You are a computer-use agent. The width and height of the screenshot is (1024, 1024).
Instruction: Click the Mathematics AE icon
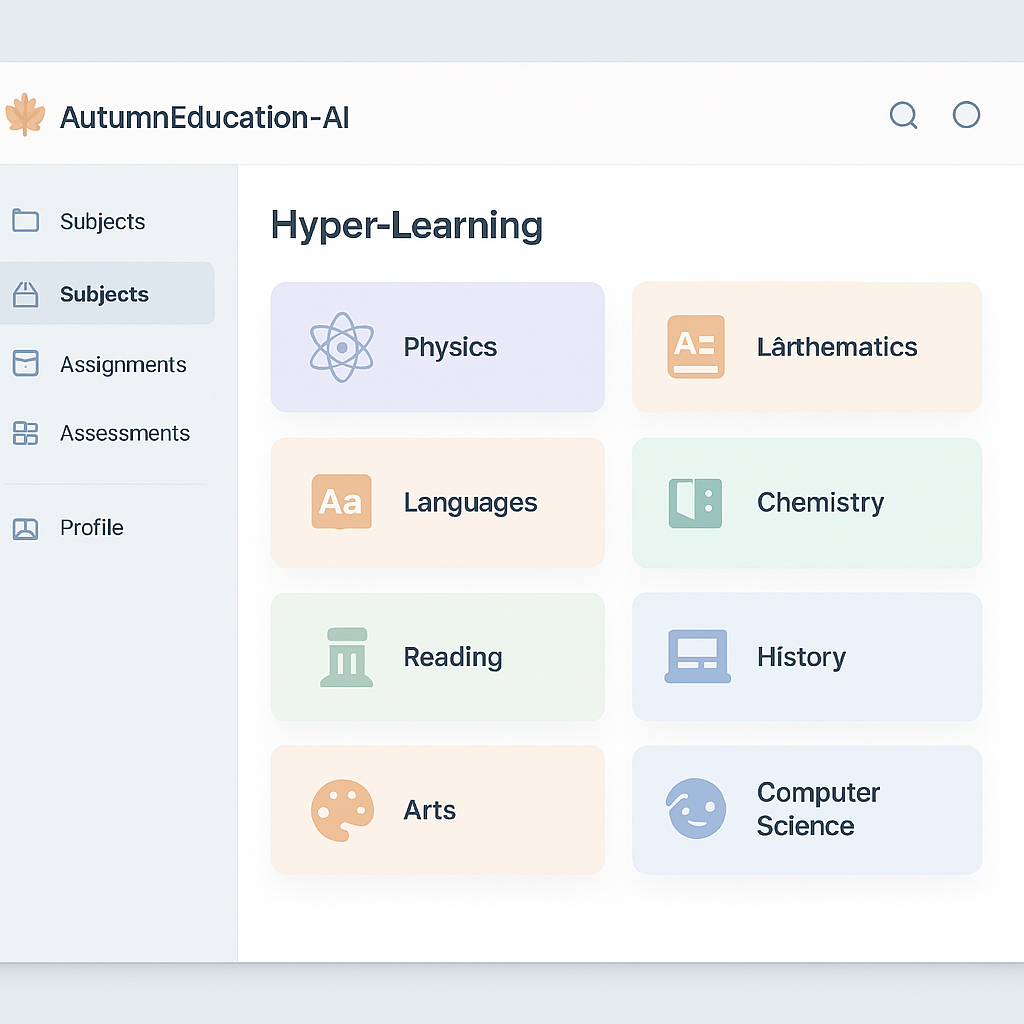[x=697, y=347]
